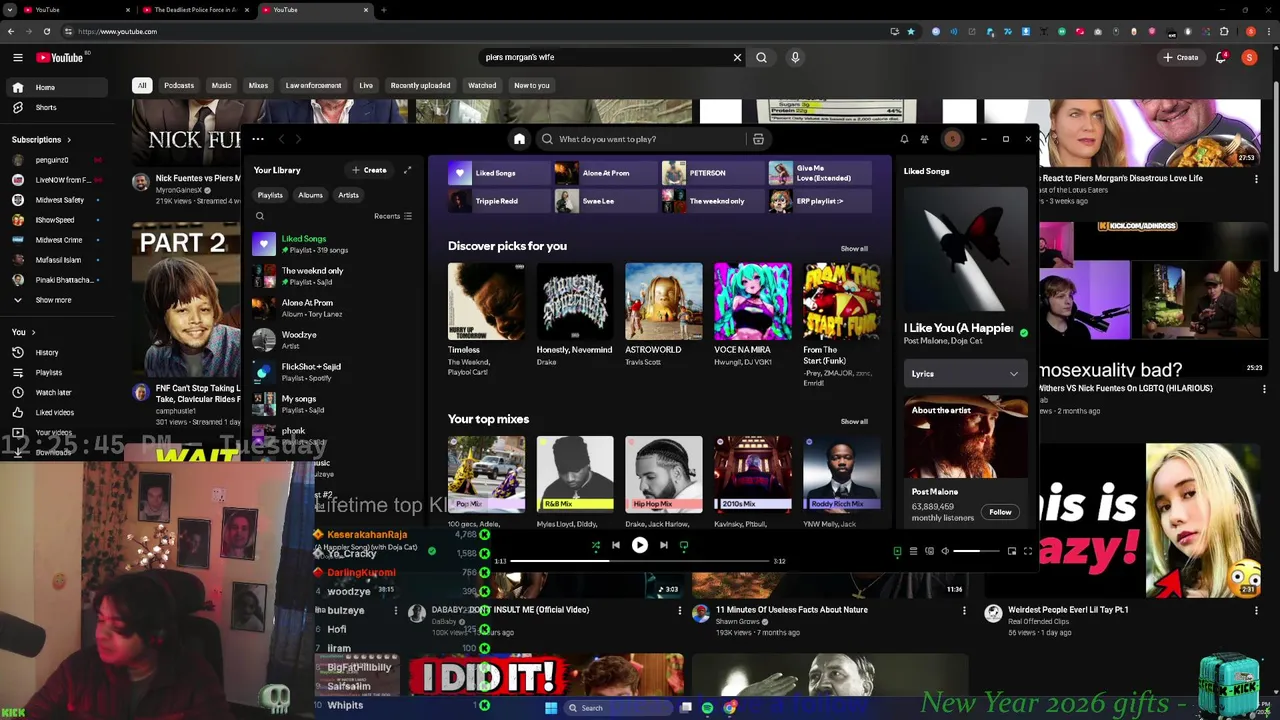Image resolution: width=1280 pixels, height=720 pixels.
Task: Toggle Artists filter in Your Library
Action: pos(348,195)
